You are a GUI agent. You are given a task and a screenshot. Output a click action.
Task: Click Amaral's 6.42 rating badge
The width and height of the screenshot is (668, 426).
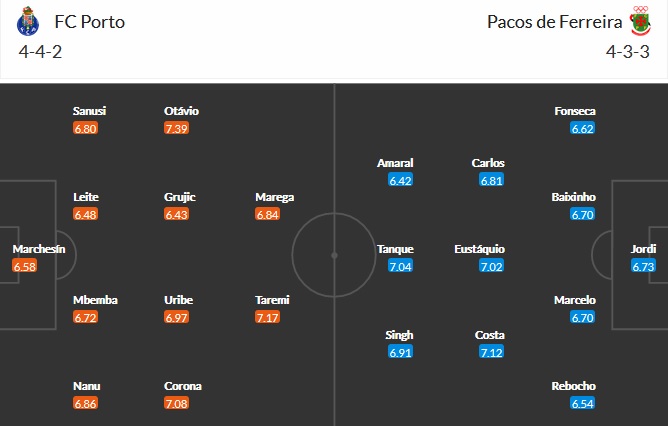[401, 181]
